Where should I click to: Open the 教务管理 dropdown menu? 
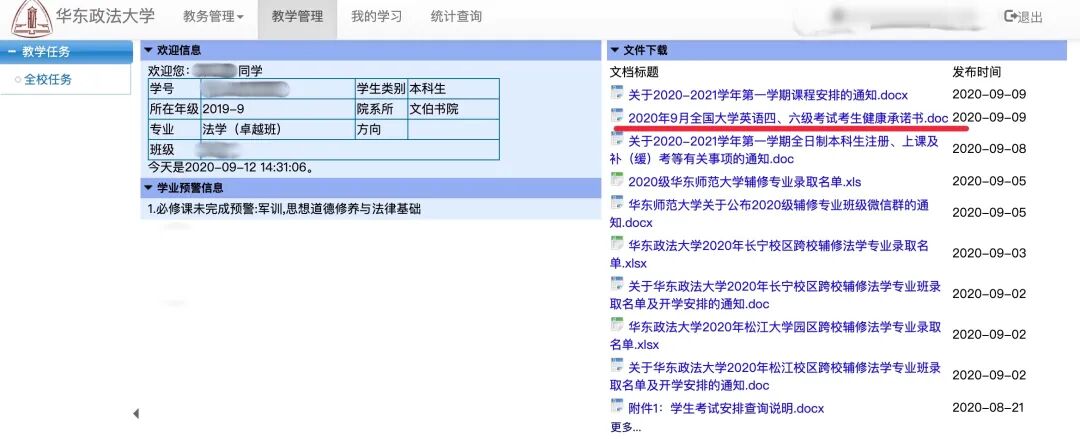tap(214, 17)
